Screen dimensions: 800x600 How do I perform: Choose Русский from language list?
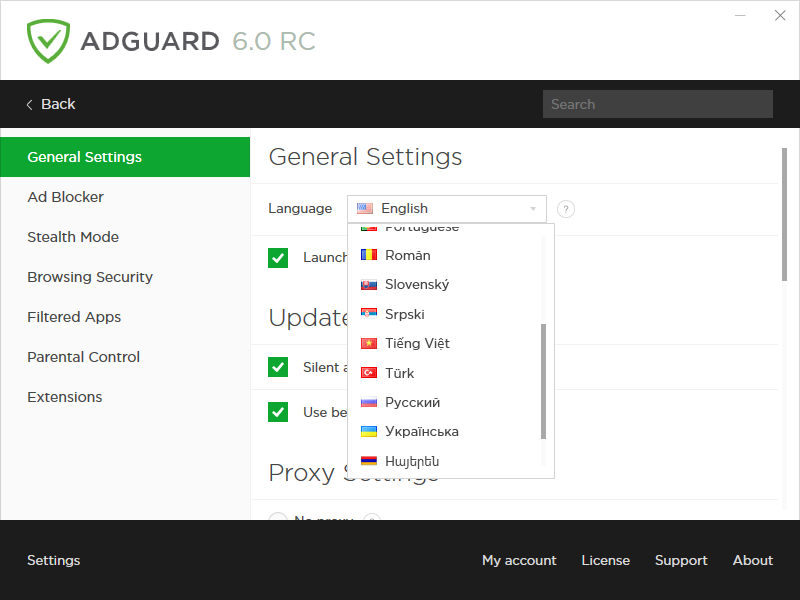412,403
